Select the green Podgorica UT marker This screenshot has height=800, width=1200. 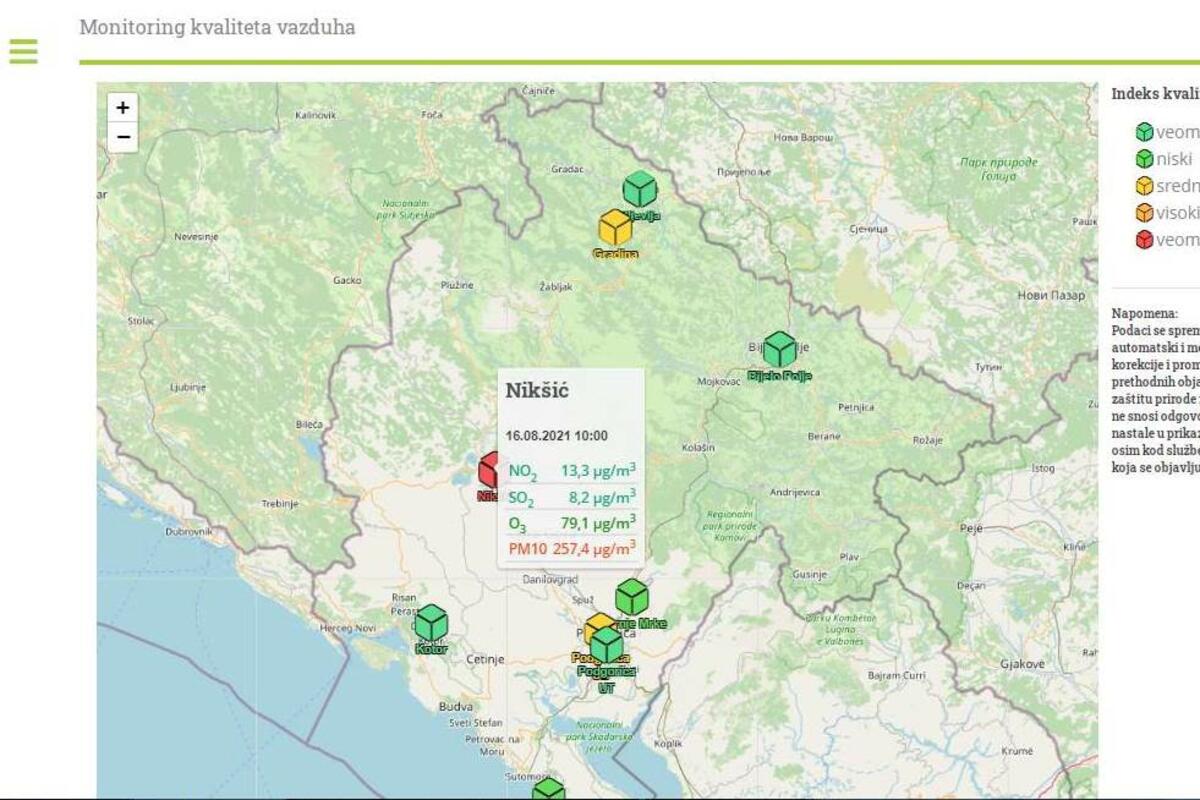(x=607, y=647)
